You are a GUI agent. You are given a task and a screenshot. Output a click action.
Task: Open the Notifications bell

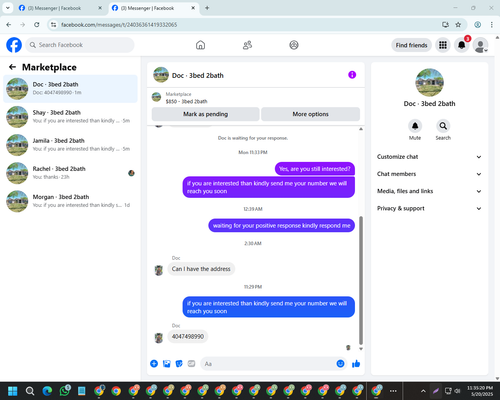pos(462,45)
